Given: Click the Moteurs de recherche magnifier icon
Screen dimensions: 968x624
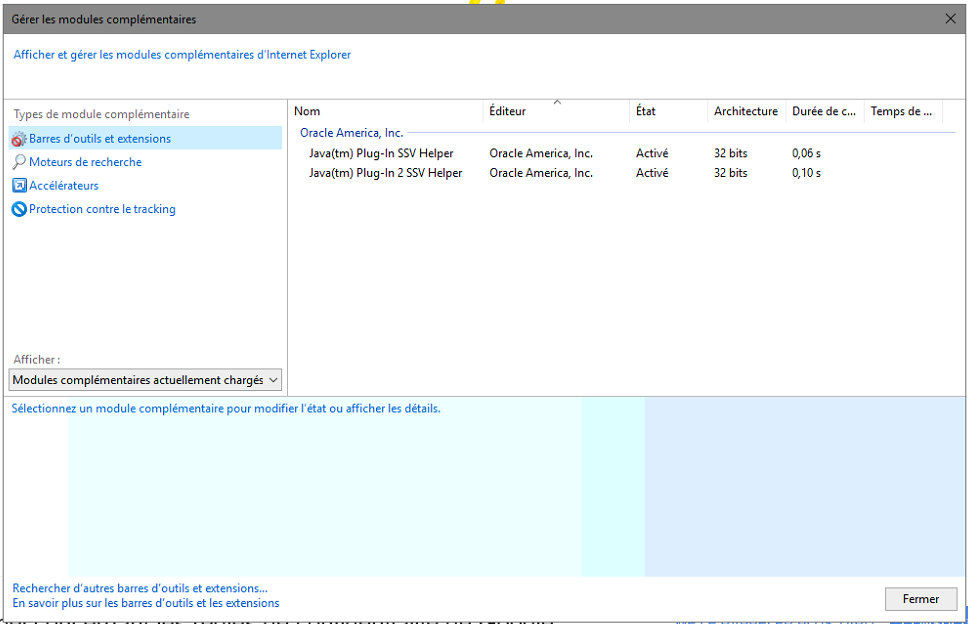Looking at the screenshot, I should click(x=19, y=162).
